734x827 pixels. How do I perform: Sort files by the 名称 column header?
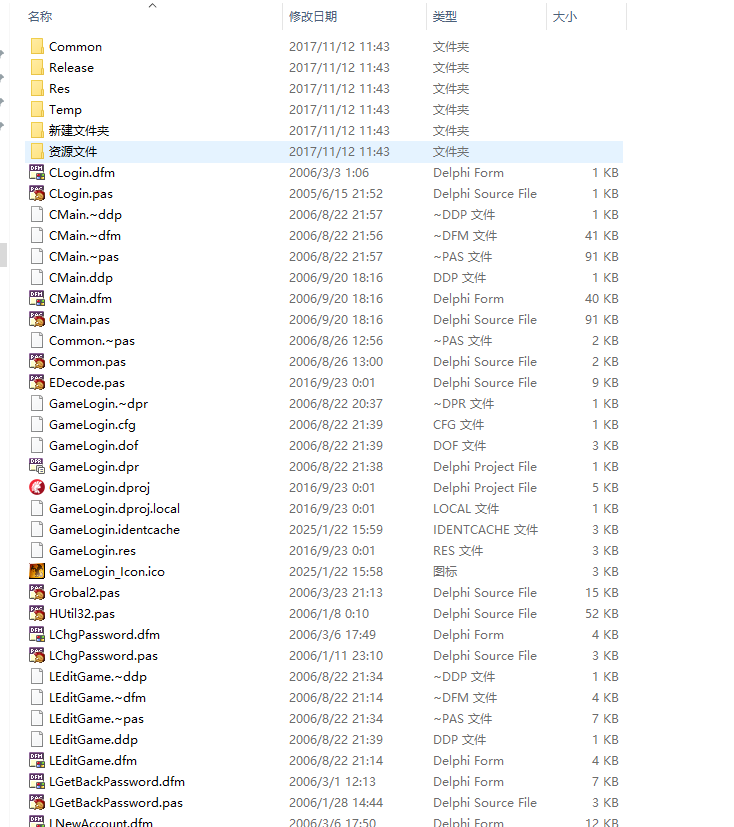[41, 17]
